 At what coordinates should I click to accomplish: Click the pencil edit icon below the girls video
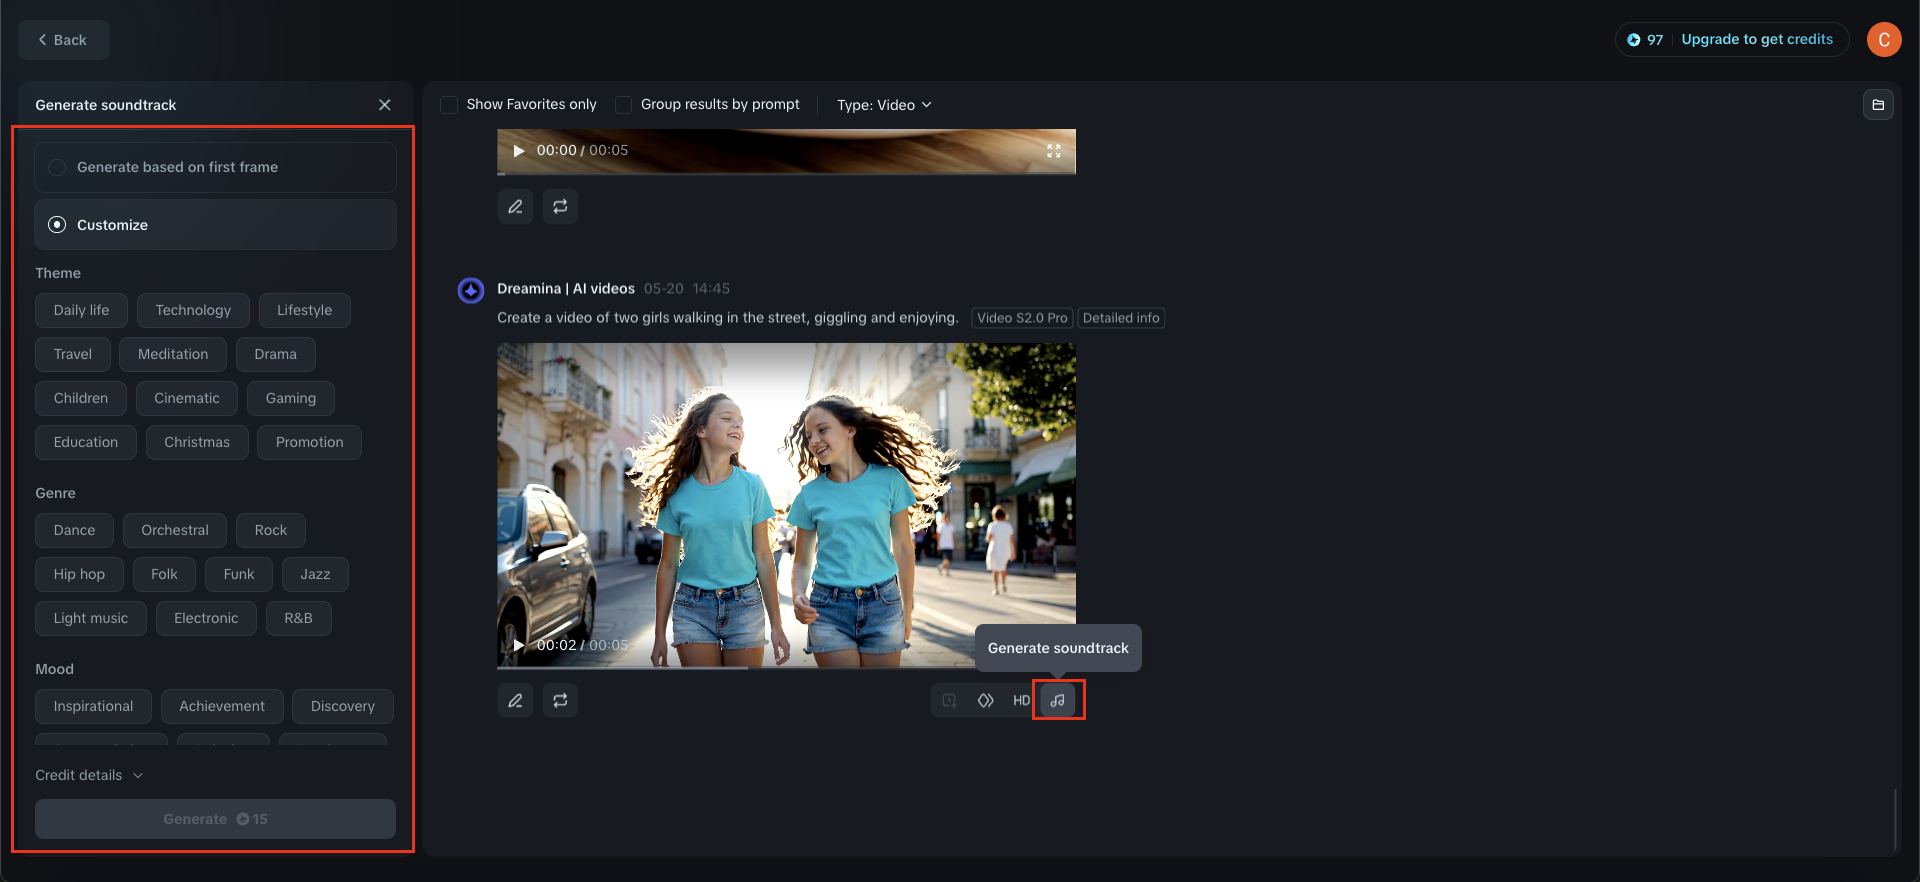click(x=515, y=700)
